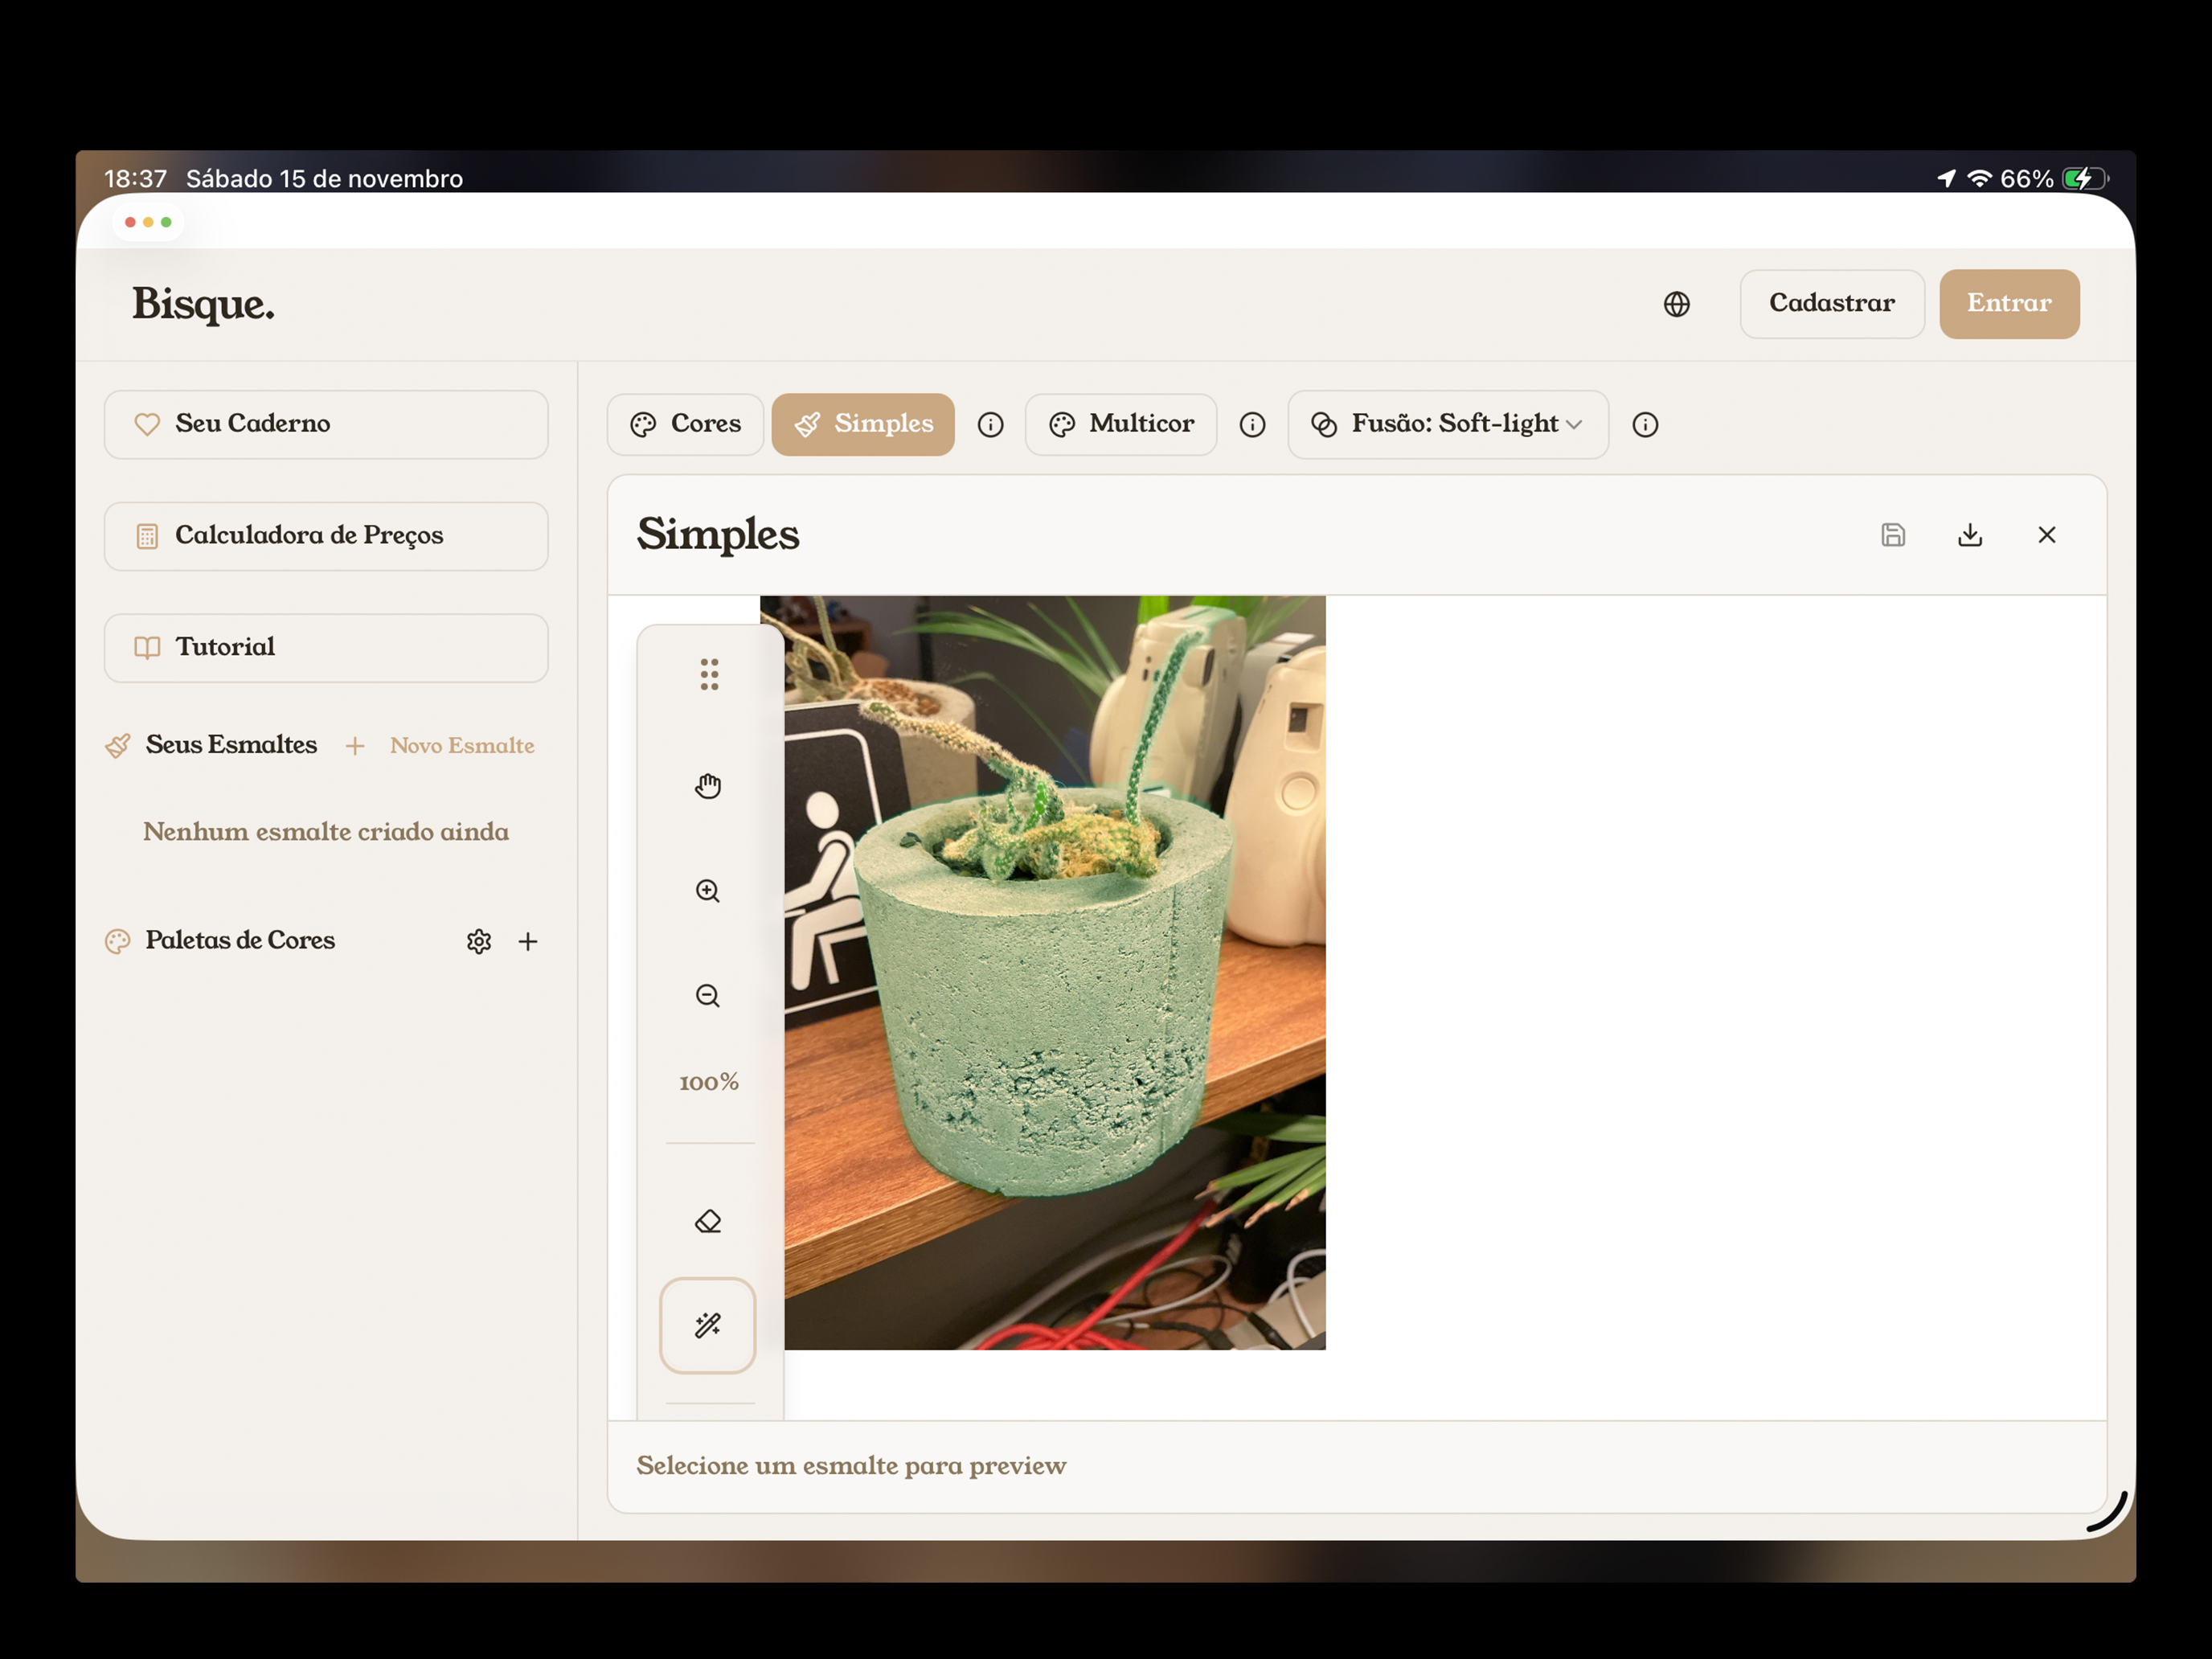Click the Cadastrar button
Viewport: 2212px width, 1659px height.
pos(1832,304)
